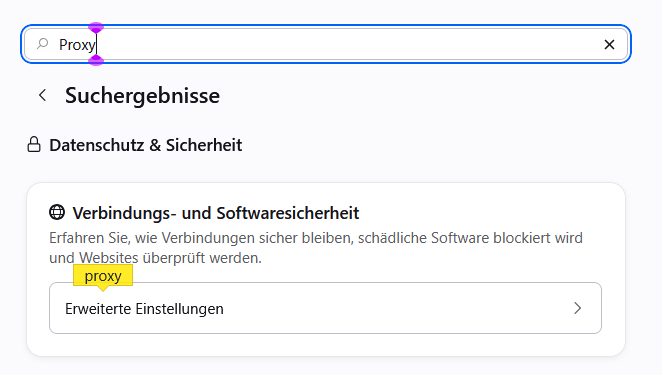Click the Suchergebnisse heading

coord(142,95)
